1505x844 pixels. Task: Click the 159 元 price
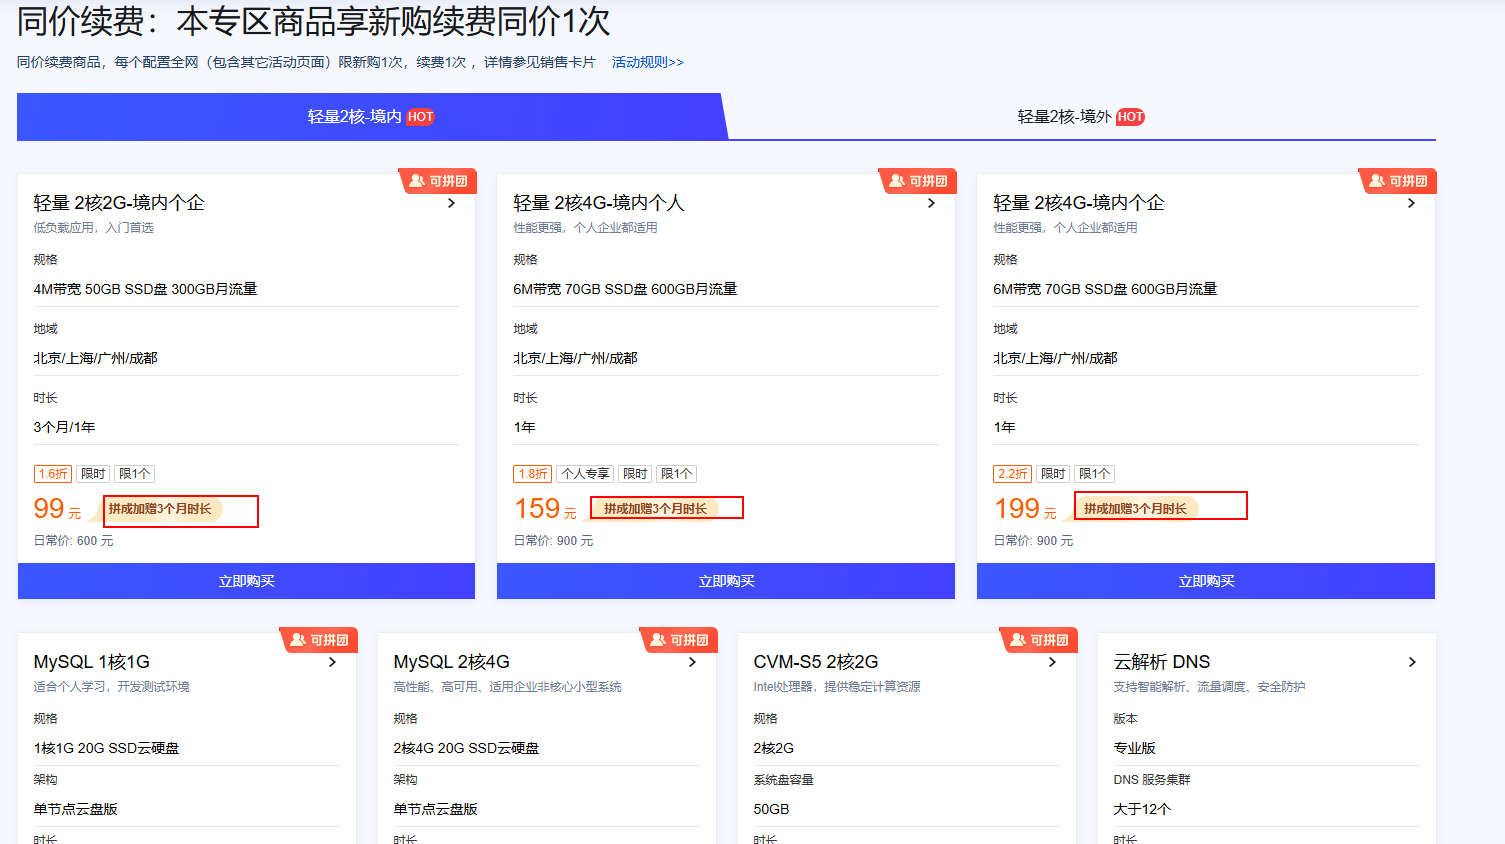(x=546, y=509)
